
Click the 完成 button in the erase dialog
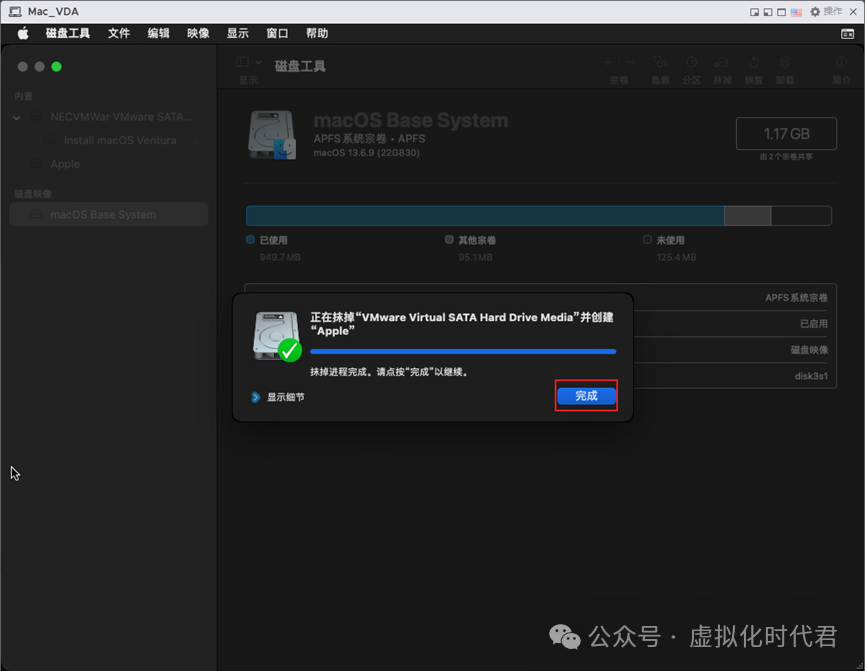[x=586, y=396]
